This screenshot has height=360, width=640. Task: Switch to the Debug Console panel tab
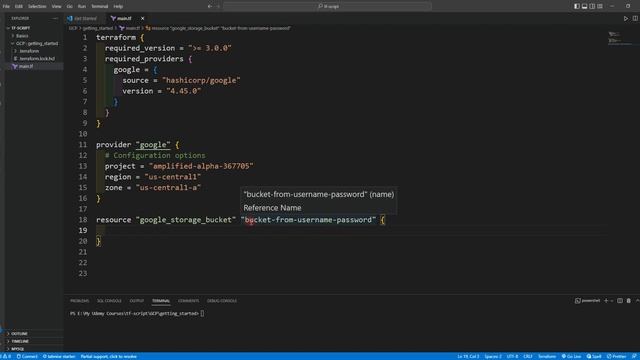pyautogui.click(x=222, y=301)
